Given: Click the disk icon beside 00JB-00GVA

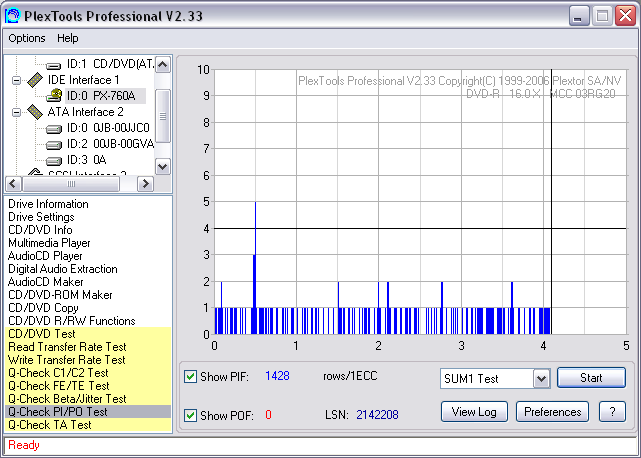Looking at the screenshot, I should click(53, 145).
